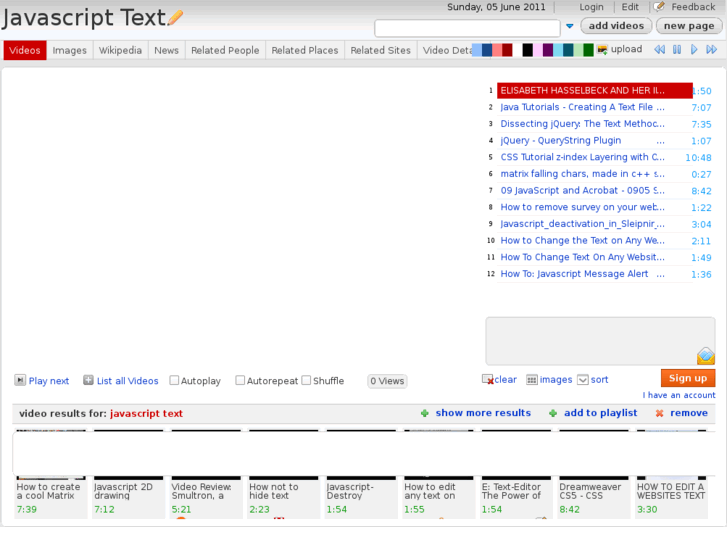This screenshot has width=727, height=545.
Task: Play video with the play arrow icon
Action: (x=694, y=49)
